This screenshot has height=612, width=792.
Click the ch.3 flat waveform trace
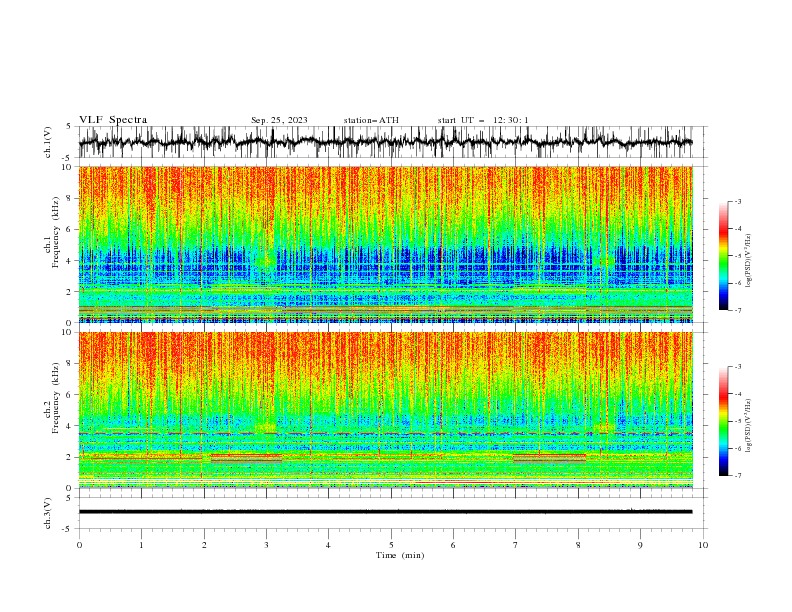pos(385,512)
